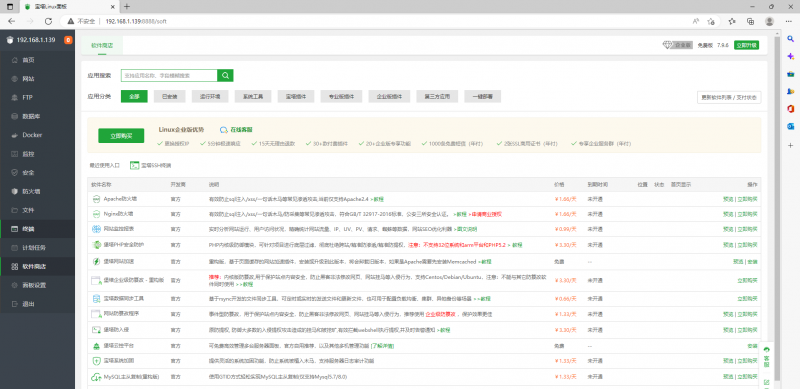Click the Apache防火墙 app icon

[96, 199]
